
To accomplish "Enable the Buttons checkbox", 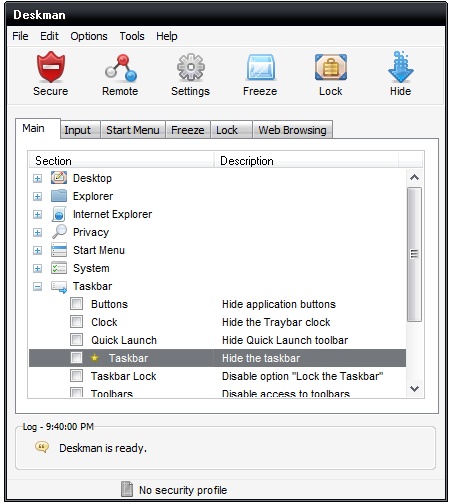I will click(x=77, y=304).
